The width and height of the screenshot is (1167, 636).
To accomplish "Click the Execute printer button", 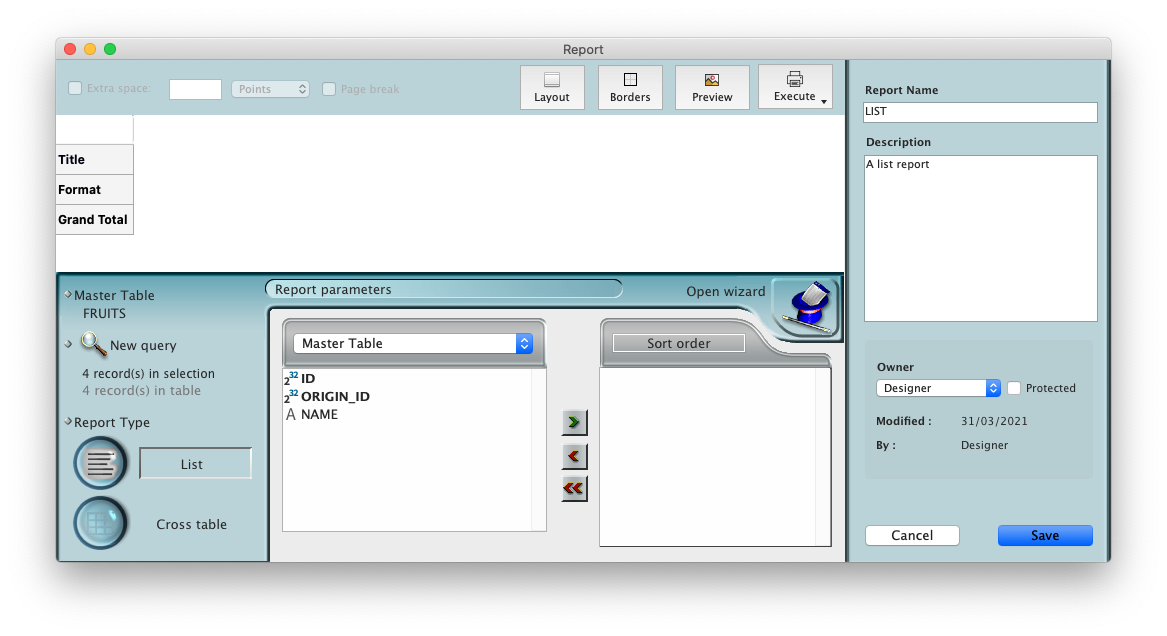I will click(x=794, y=87).
